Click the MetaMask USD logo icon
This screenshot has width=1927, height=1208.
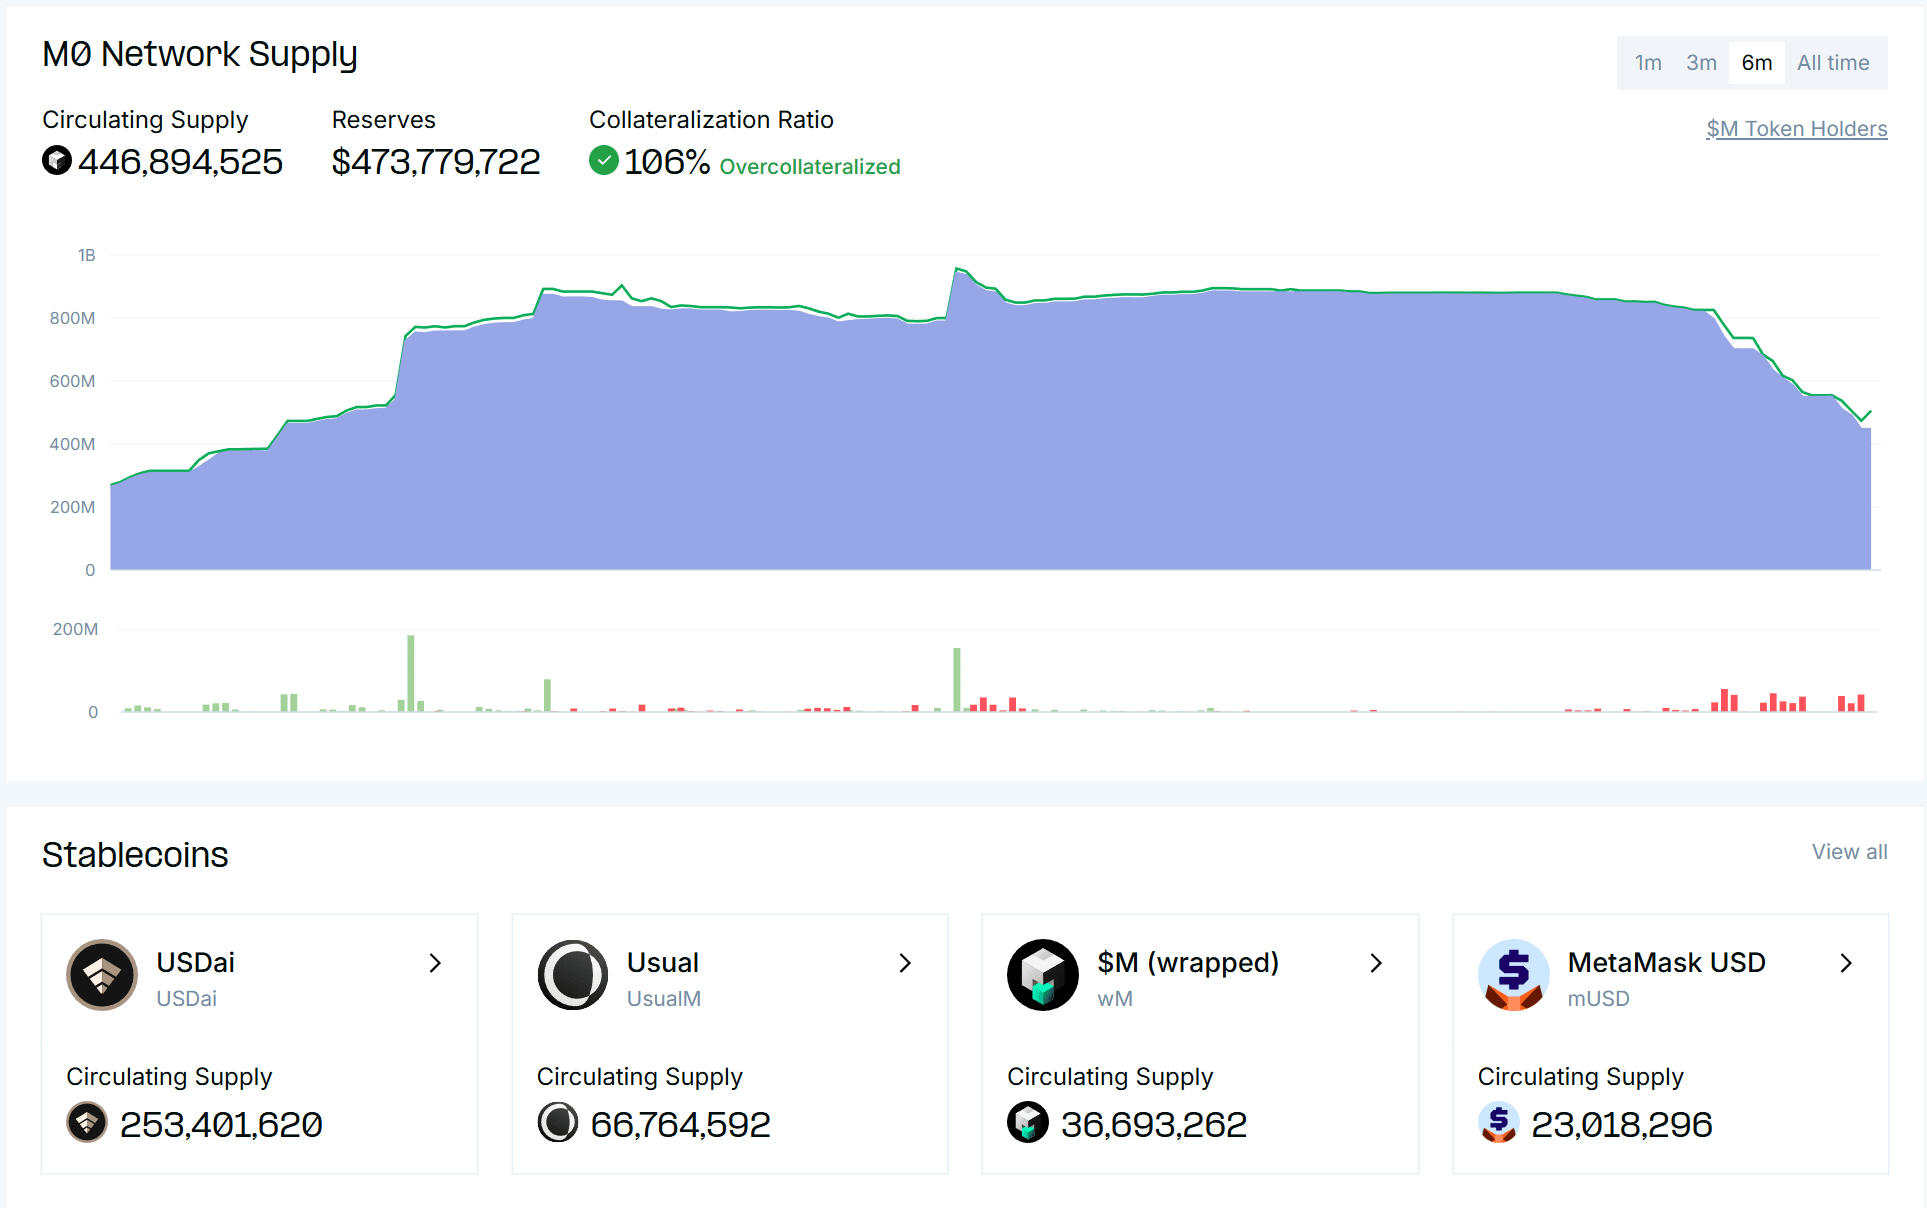click(1513, 975)
